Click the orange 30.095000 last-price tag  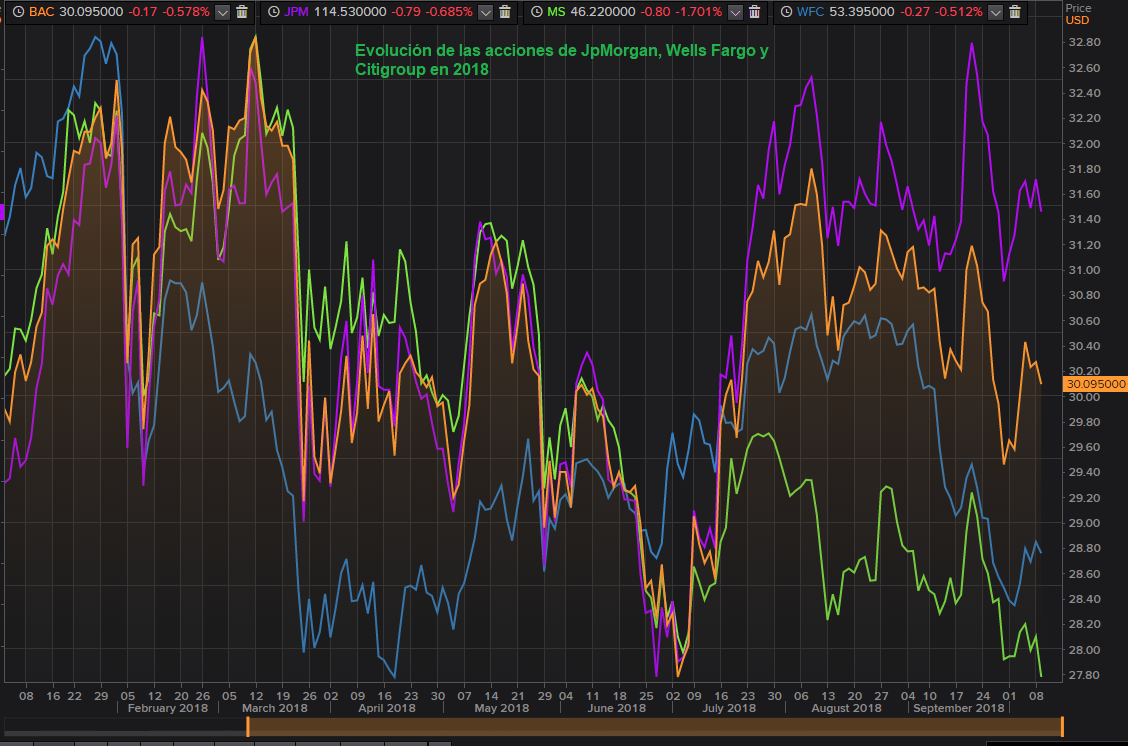pos(1095,384)
